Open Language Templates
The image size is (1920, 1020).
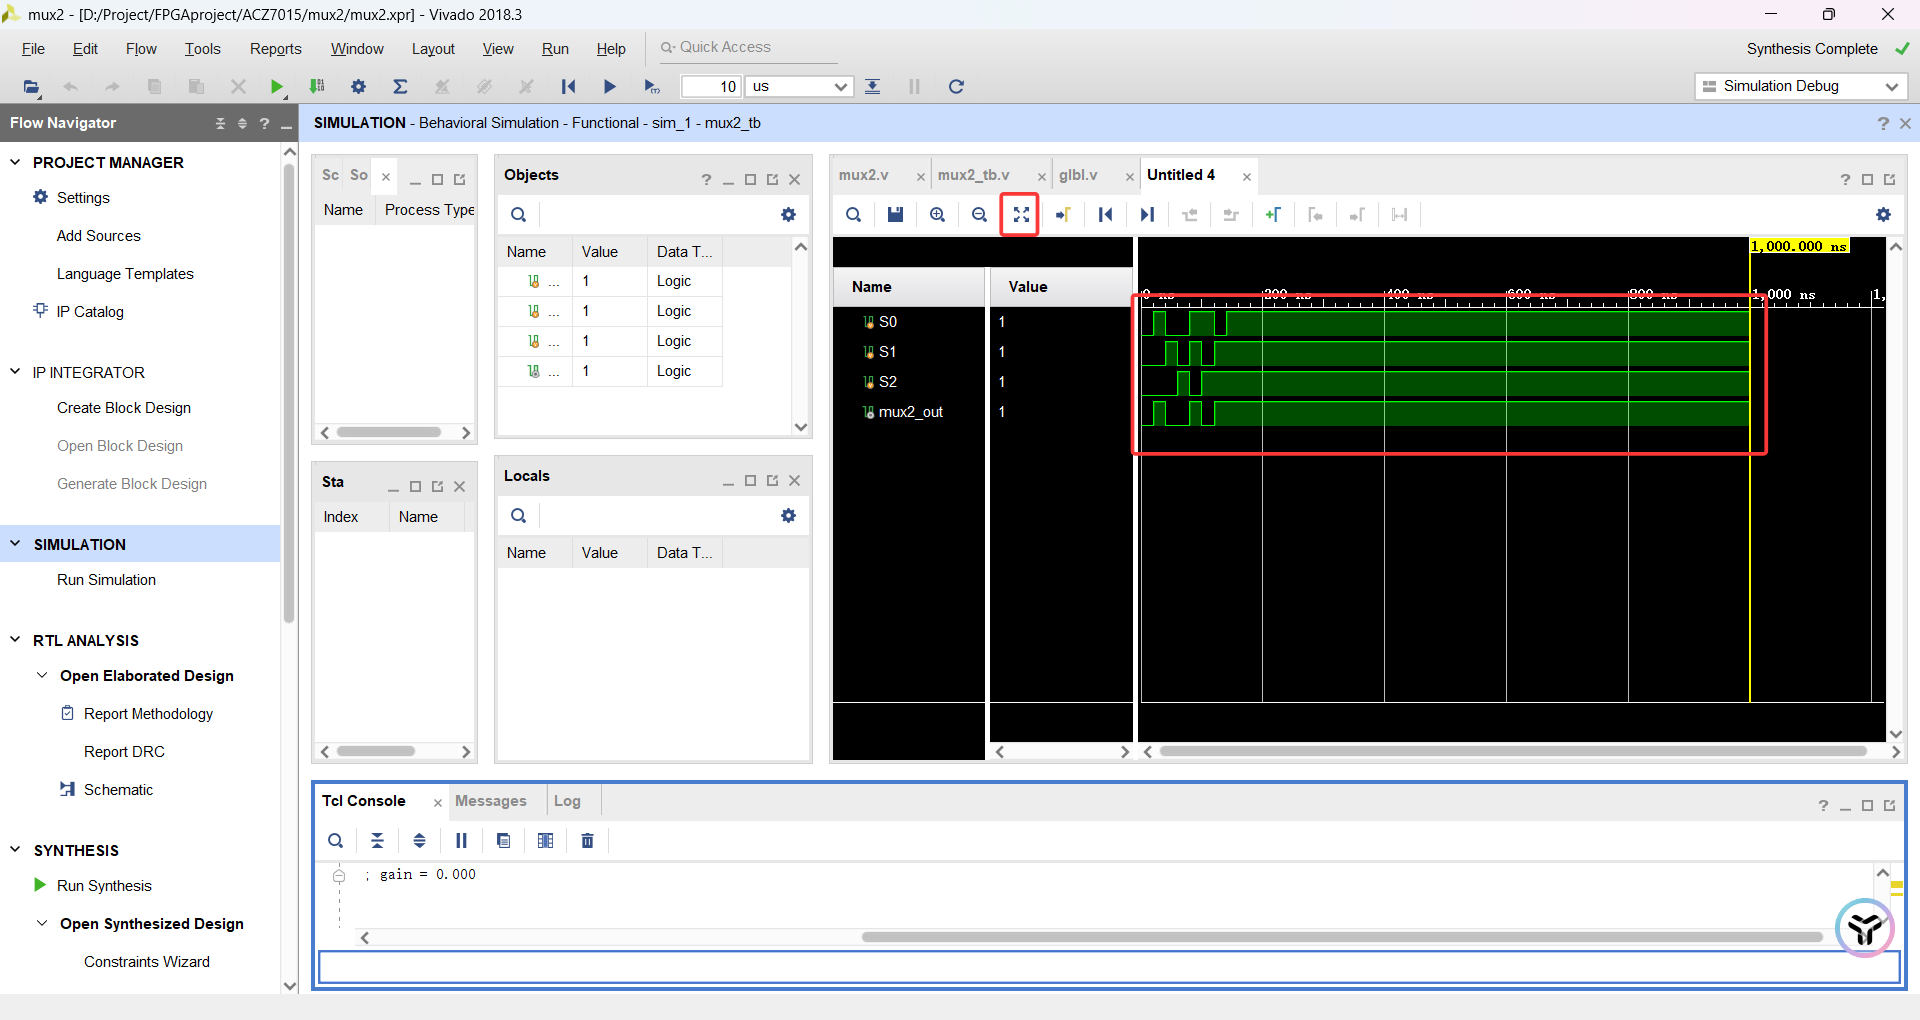(125, 274)
